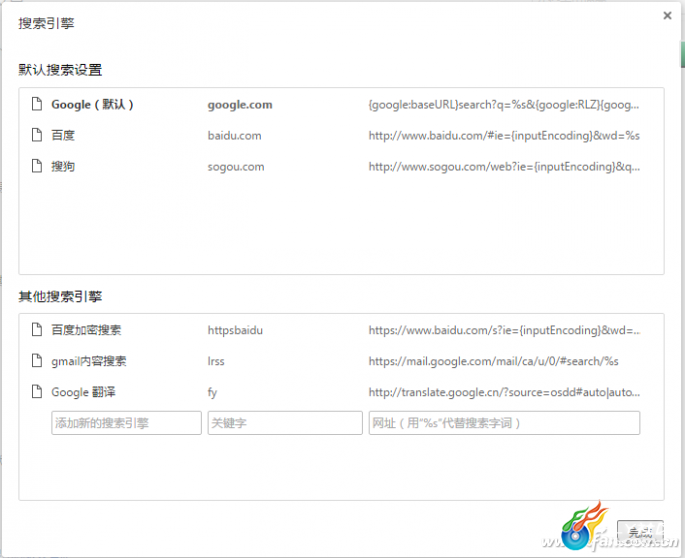
Task: Focus the 添加新的搜索引擎 name field
Action: 126,423
